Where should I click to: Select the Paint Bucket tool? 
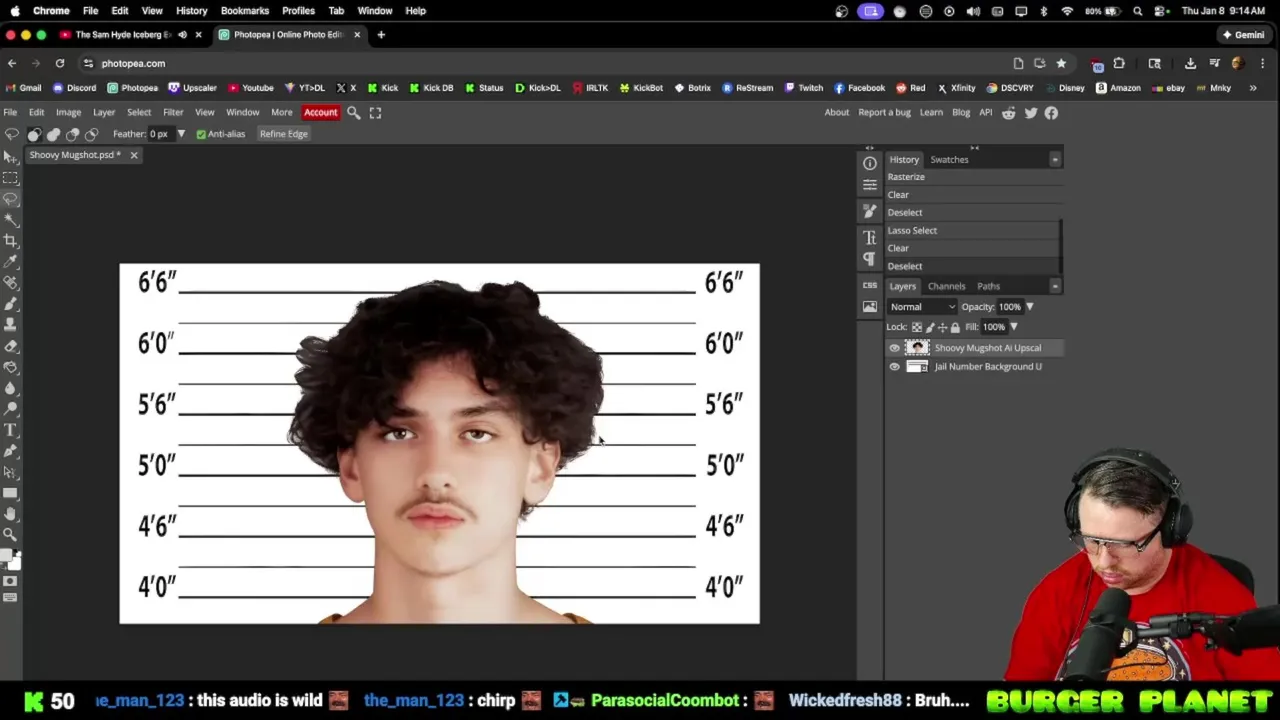11,367
